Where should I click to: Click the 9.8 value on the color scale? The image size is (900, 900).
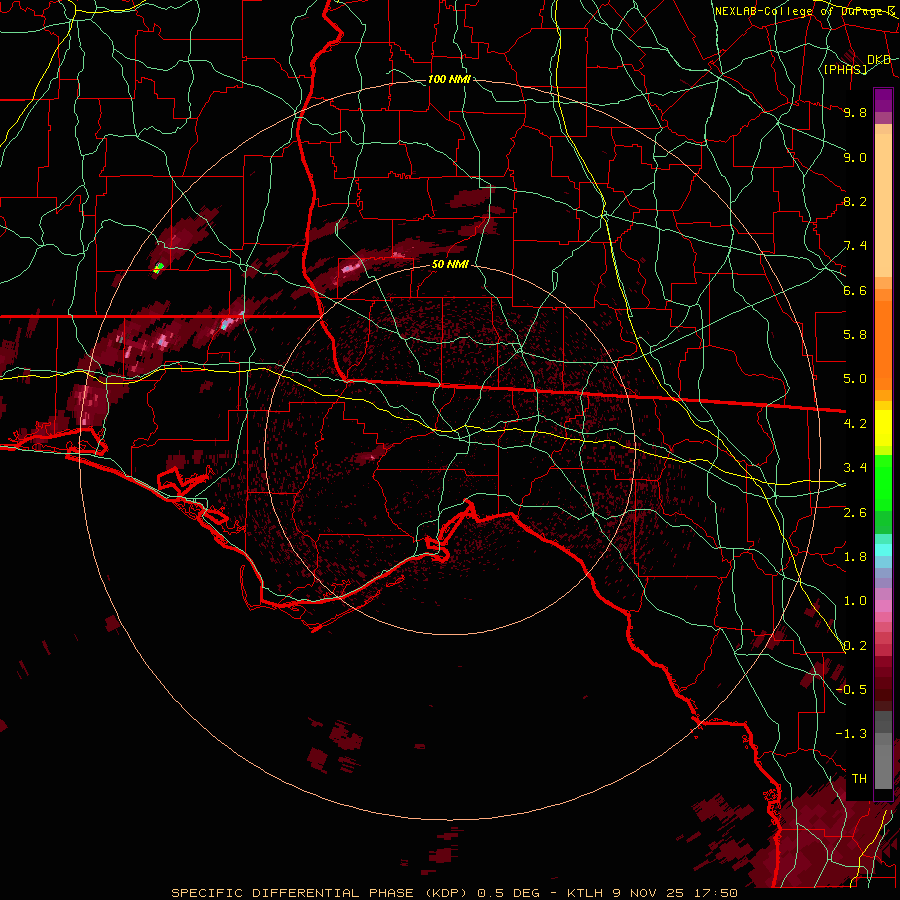tap(855, 112)
